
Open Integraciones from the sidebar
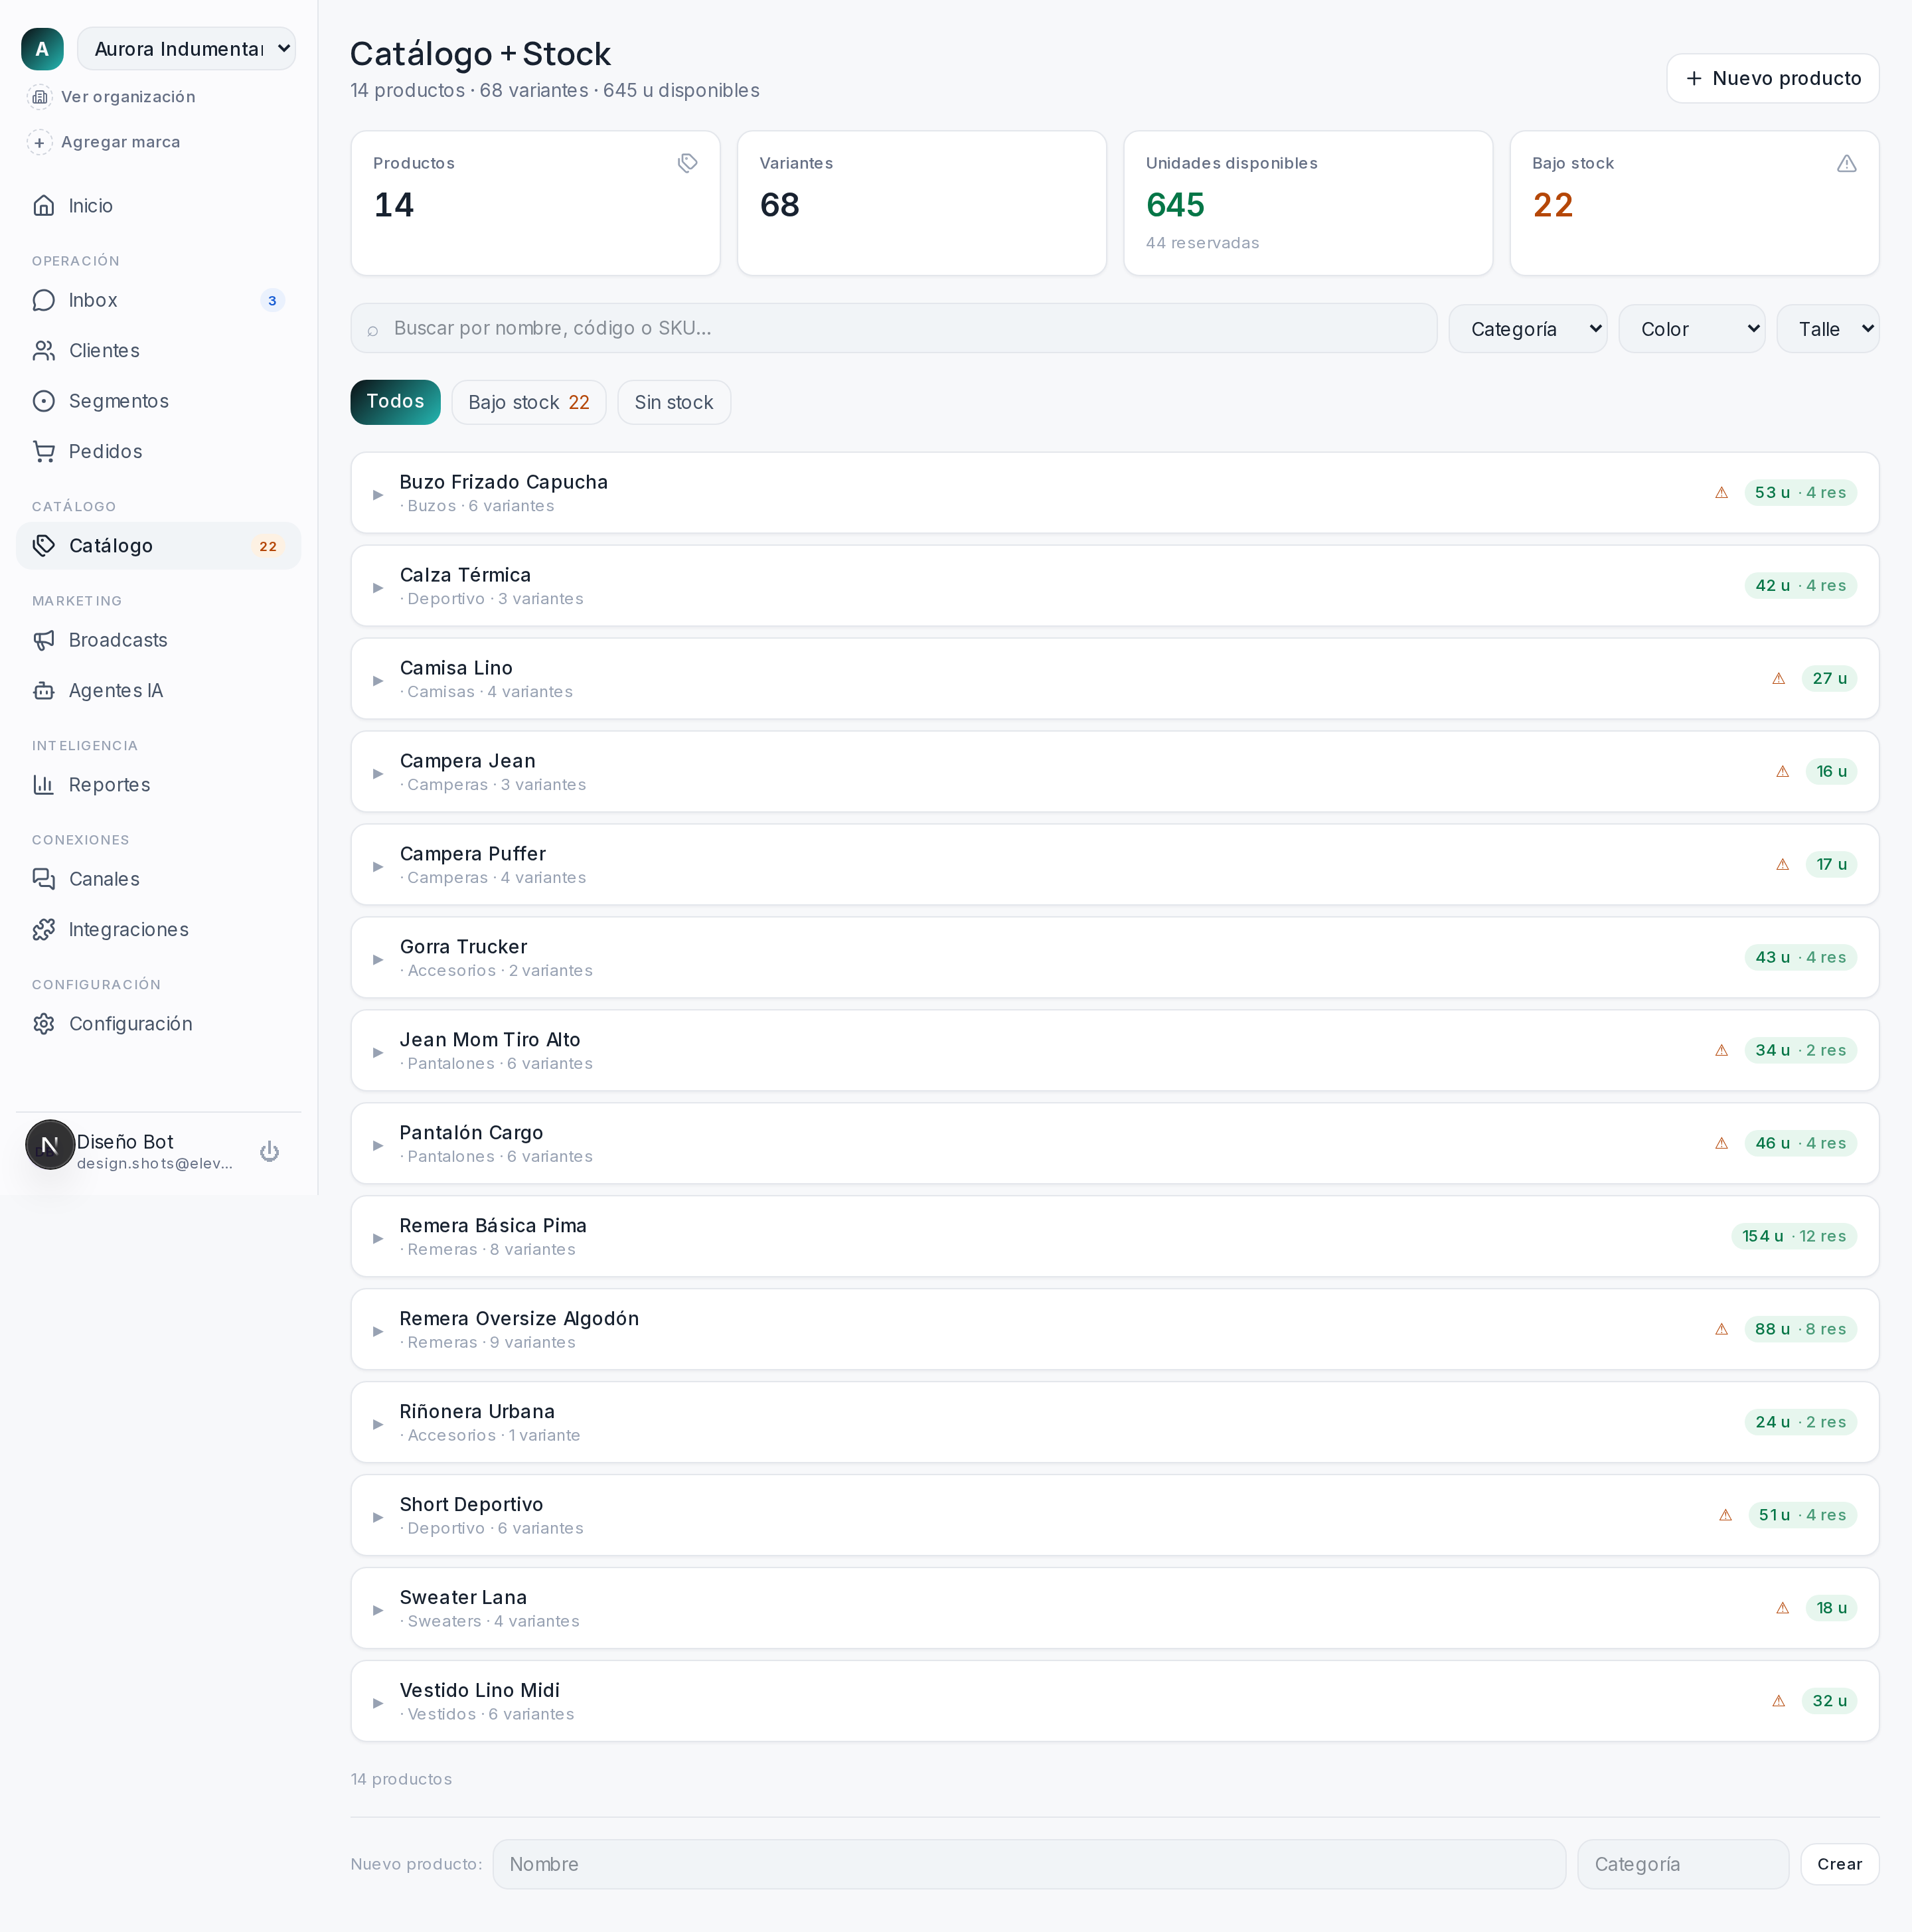(x=158, y=930)
